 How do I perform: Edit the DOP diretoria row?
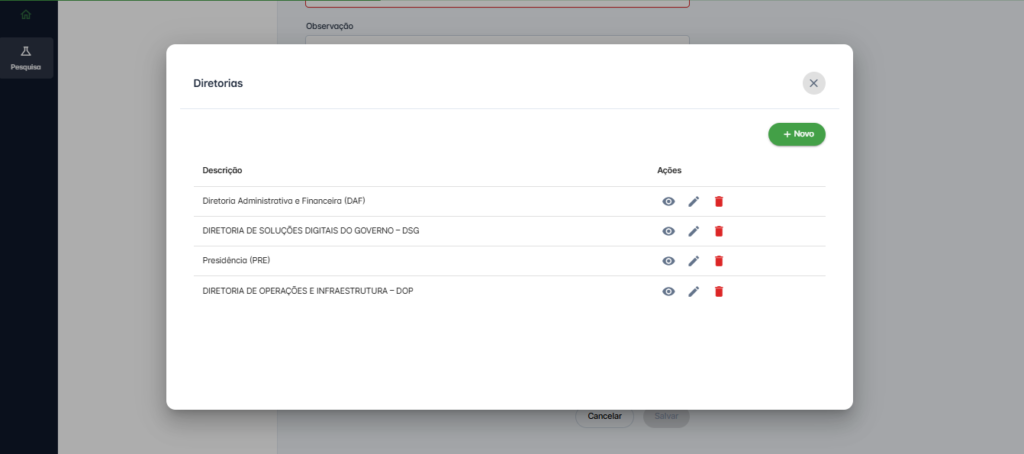click(x=694, y=291)
